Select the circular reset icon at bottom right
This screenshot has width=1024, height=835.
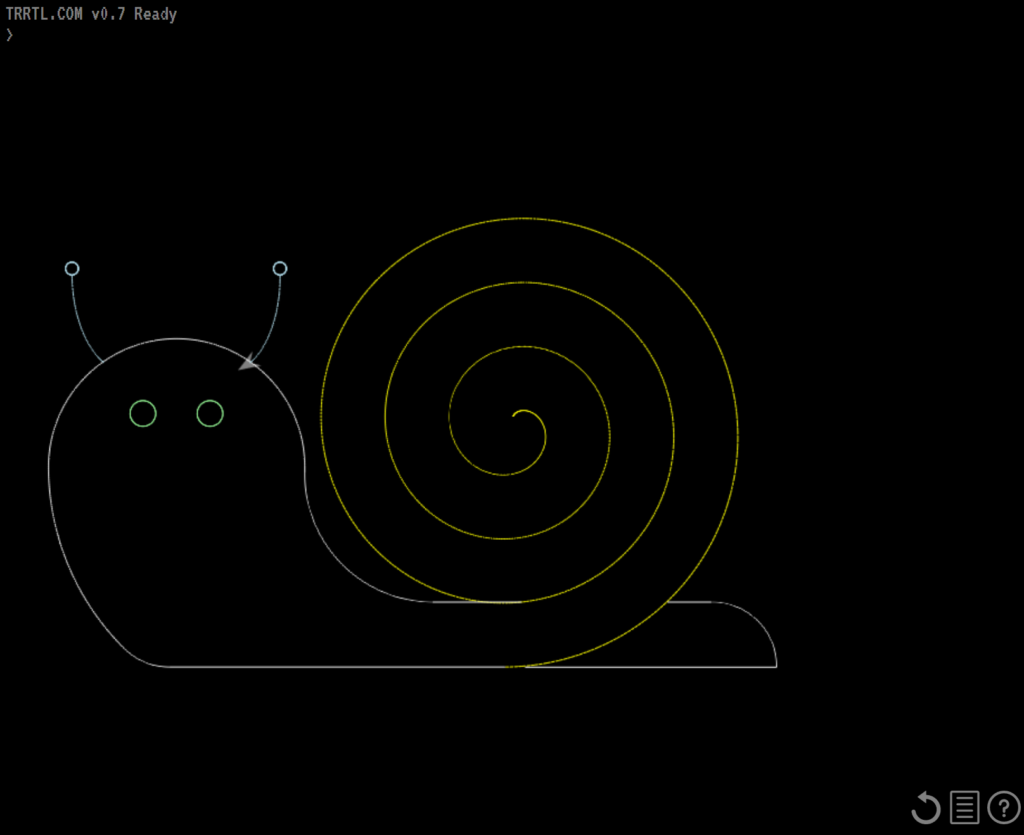click(x=925, y=807)
